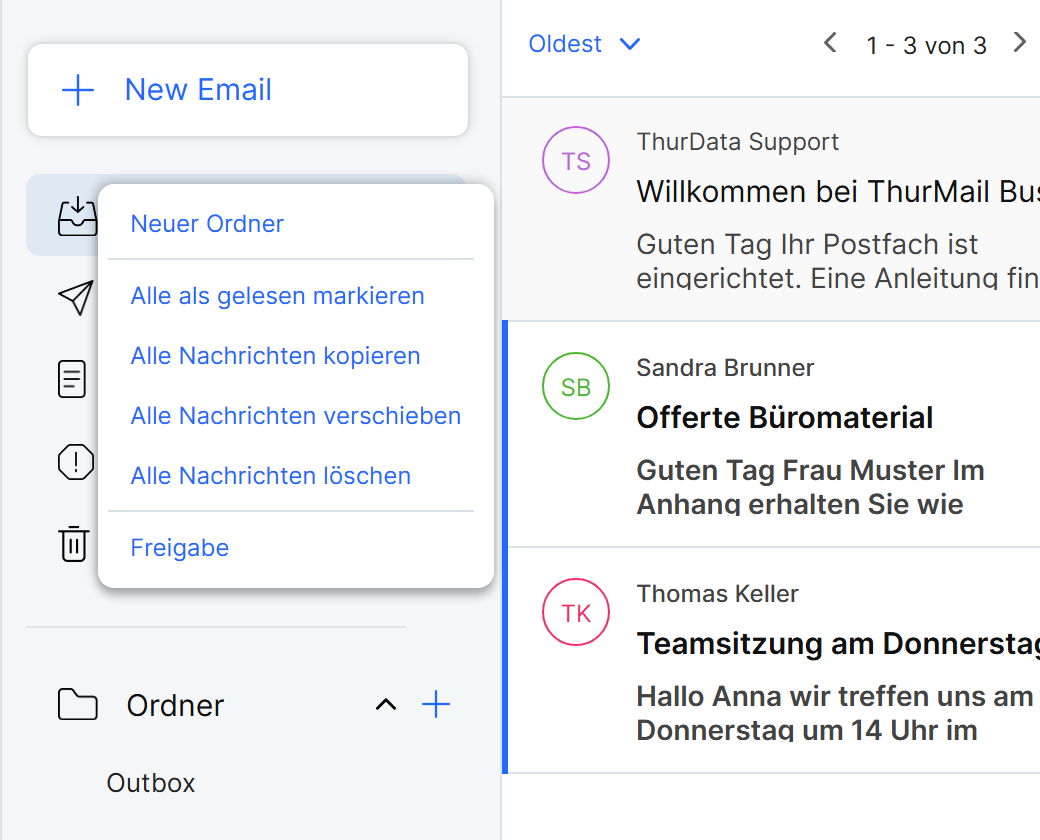1040x840 pixels.
Task: Select Alle Nachrichten kopieren
Action: click(275, 356)
